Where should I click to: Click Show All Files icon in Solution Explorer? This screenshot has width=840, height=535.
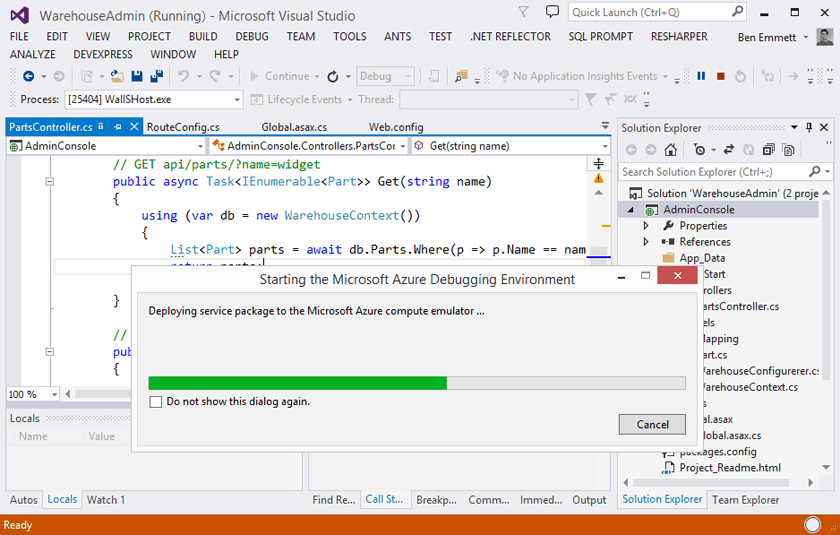[788, 150]
